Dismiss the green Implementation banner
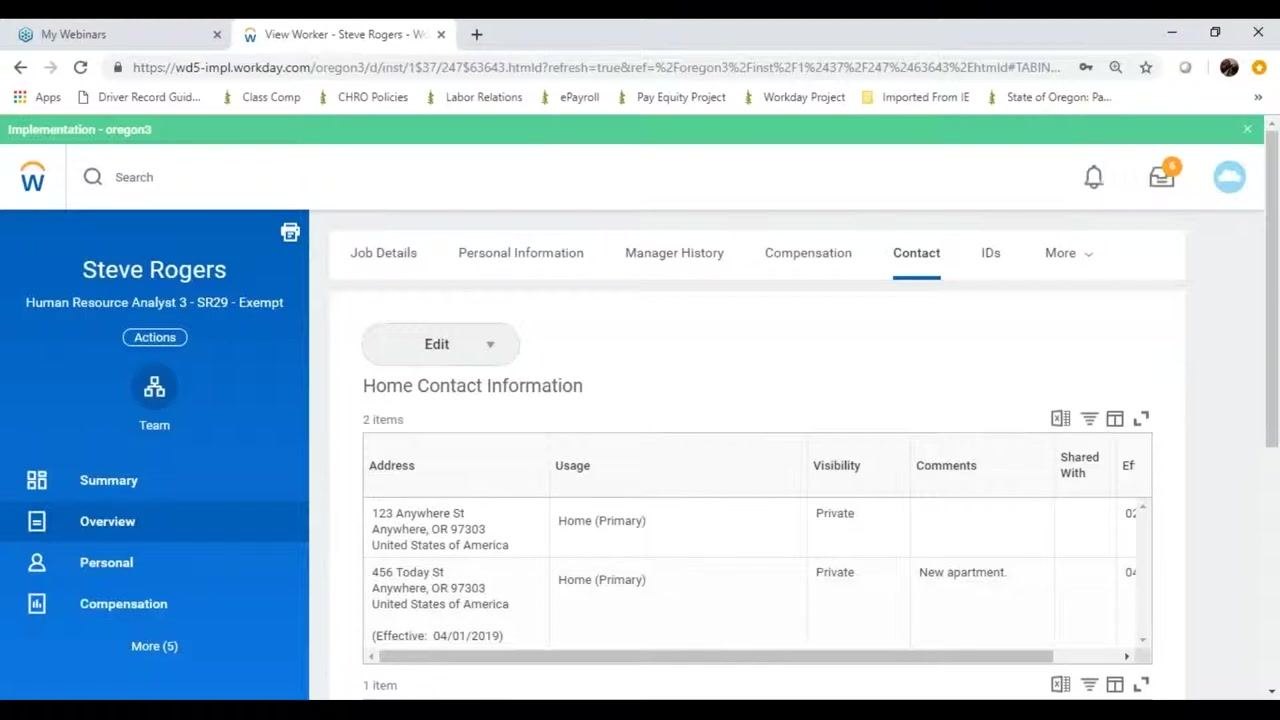 coord(1247,129)
